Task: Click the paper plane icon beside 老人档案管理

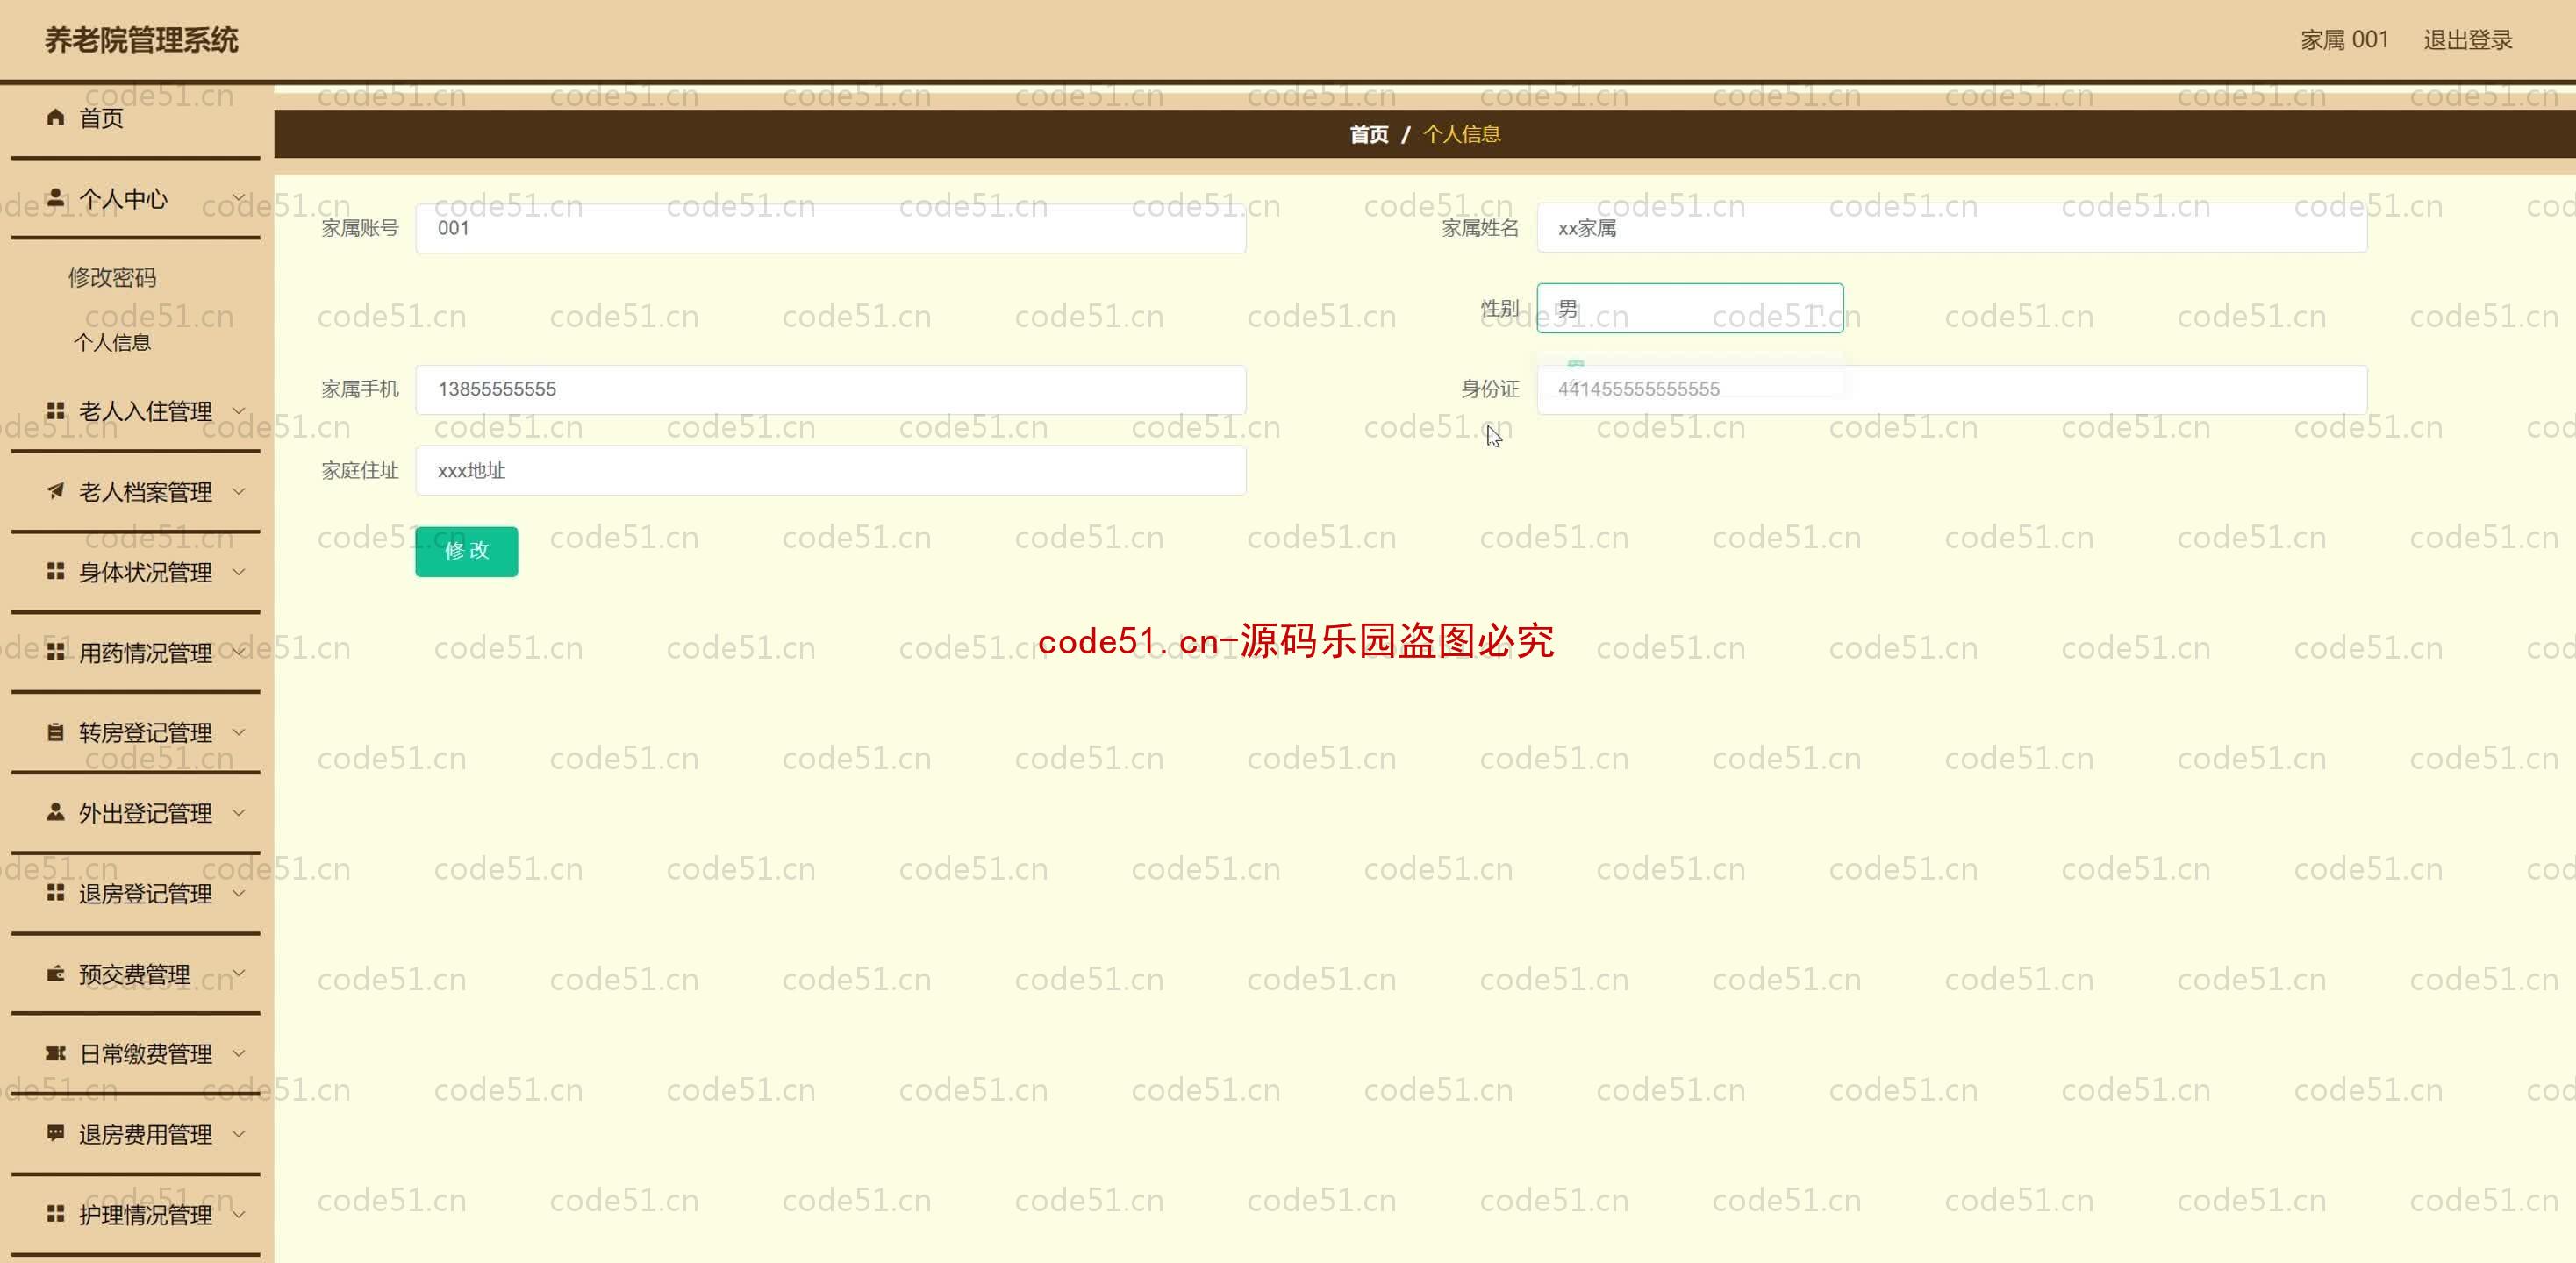Action: coord(56,491)
